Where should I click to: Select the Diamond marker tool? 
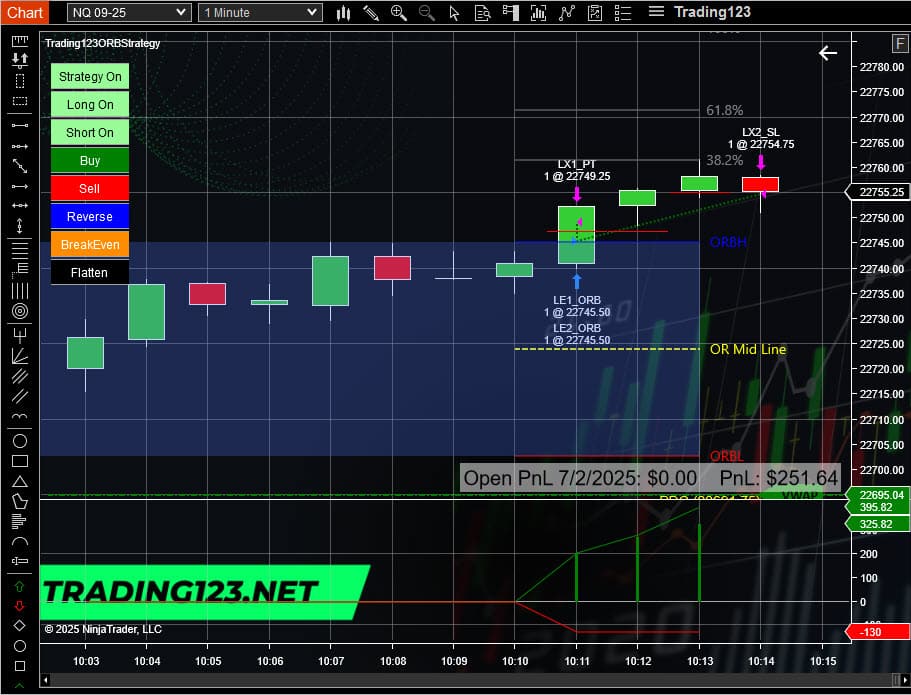coord(19,626)
